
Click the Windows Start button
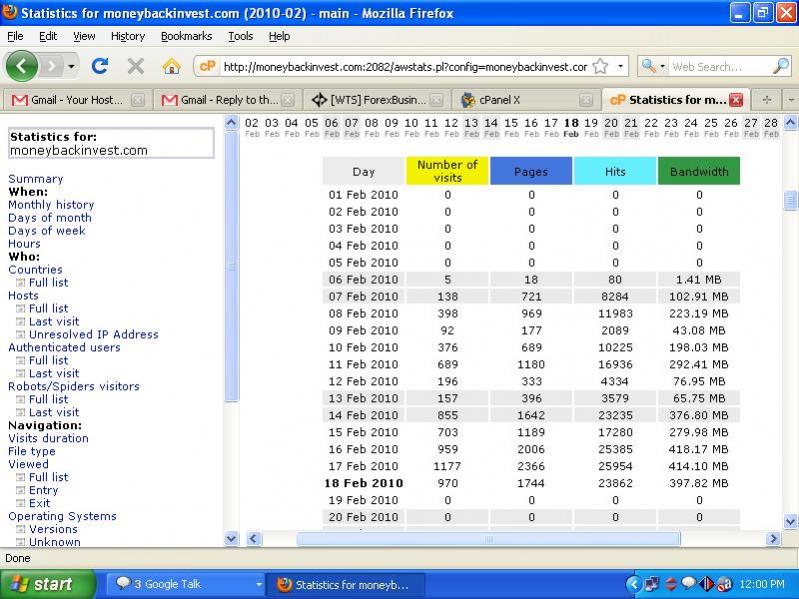42,584
